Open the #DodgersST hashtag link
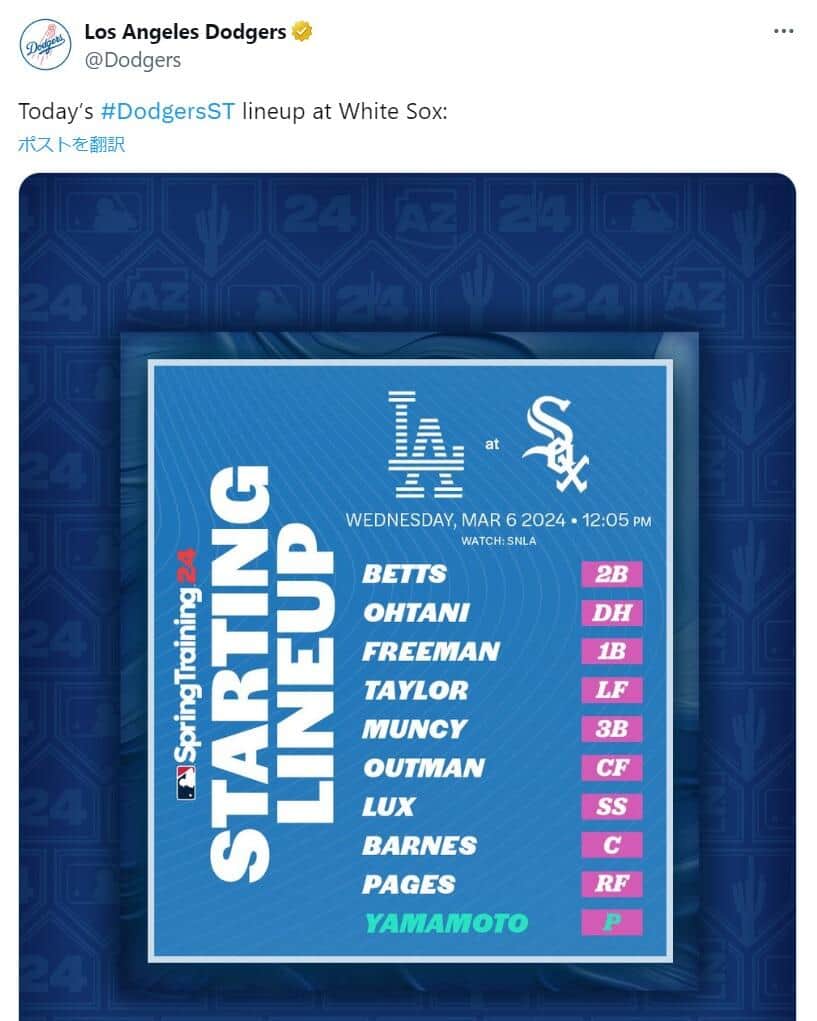The image size is (817, 1021). tap(168, 111)
